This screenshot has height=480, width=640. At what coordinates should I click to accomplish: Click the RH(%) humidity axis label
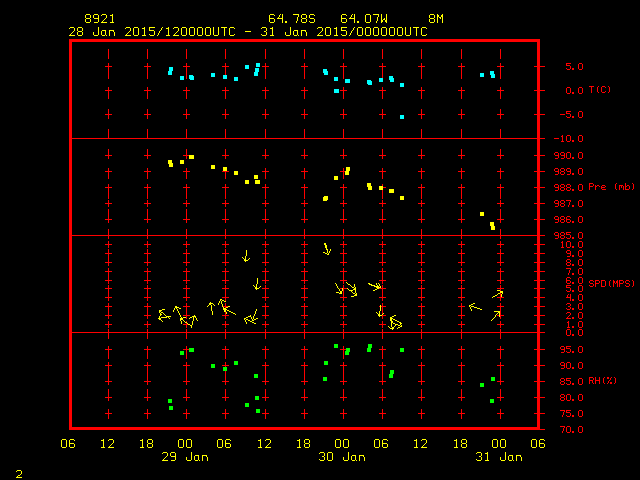click(603, 381)
